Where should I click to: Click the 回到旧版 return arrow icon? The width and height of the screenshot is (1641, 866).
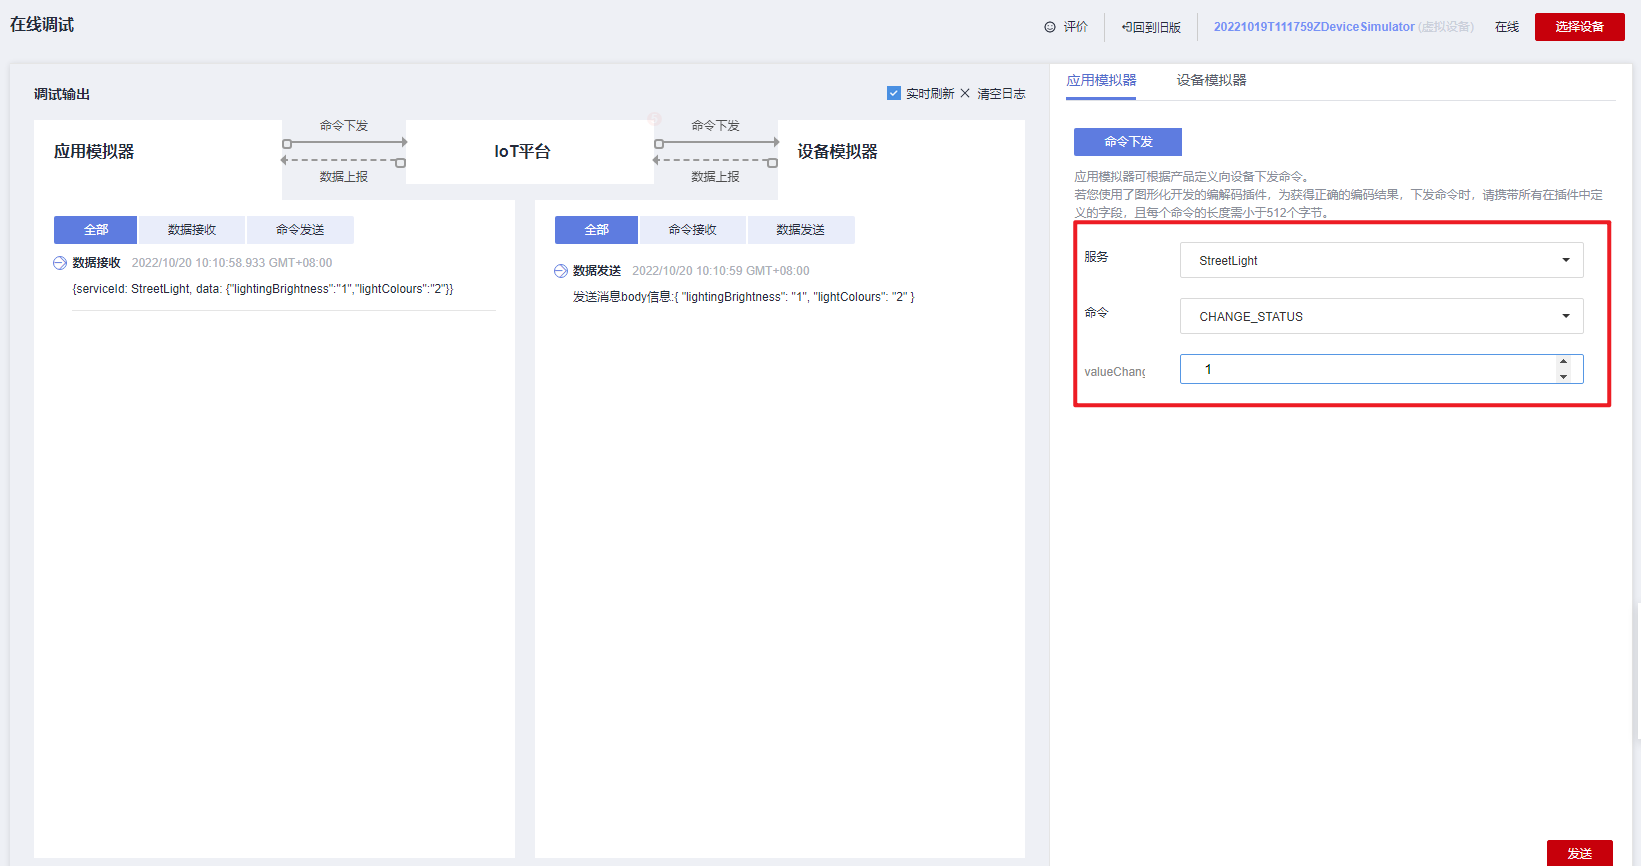pyautogui.click(x=1127, y=27)
